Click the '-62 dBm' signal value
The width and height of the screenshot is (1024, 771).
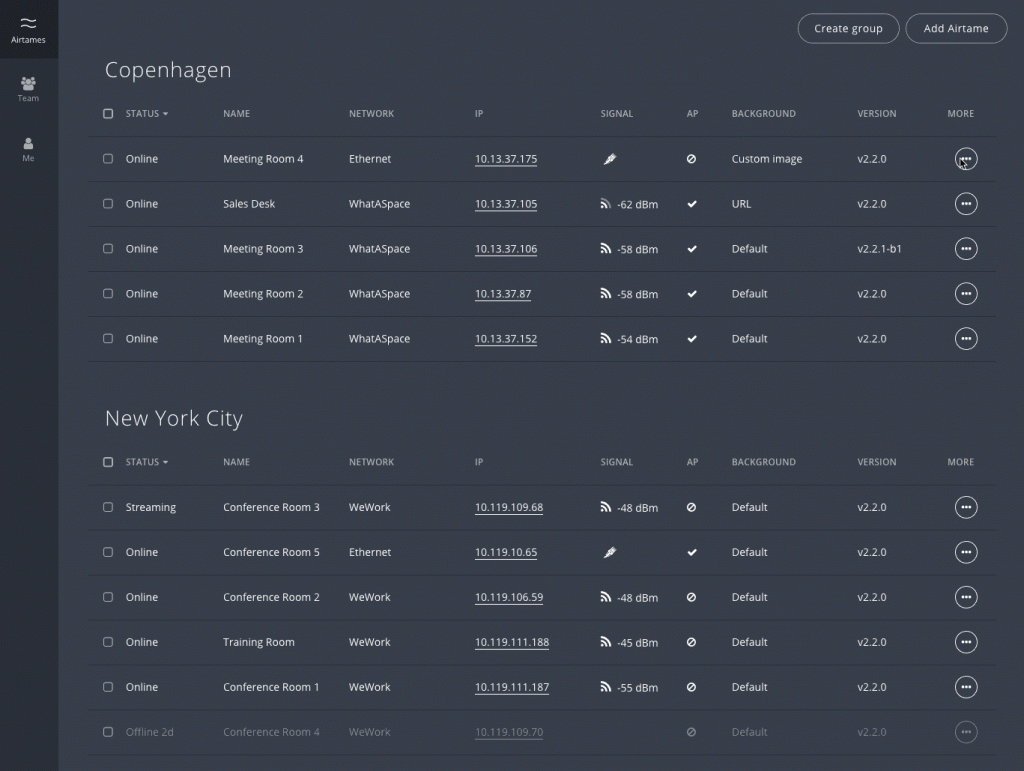[x=637, y=204]
